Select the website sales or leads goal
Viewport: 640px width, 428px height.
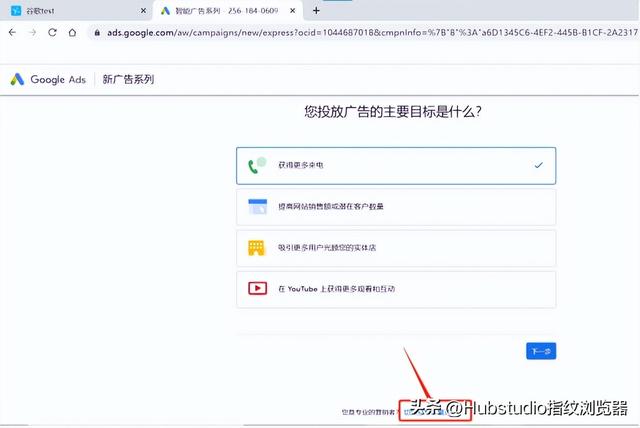(x=396, y=207)
